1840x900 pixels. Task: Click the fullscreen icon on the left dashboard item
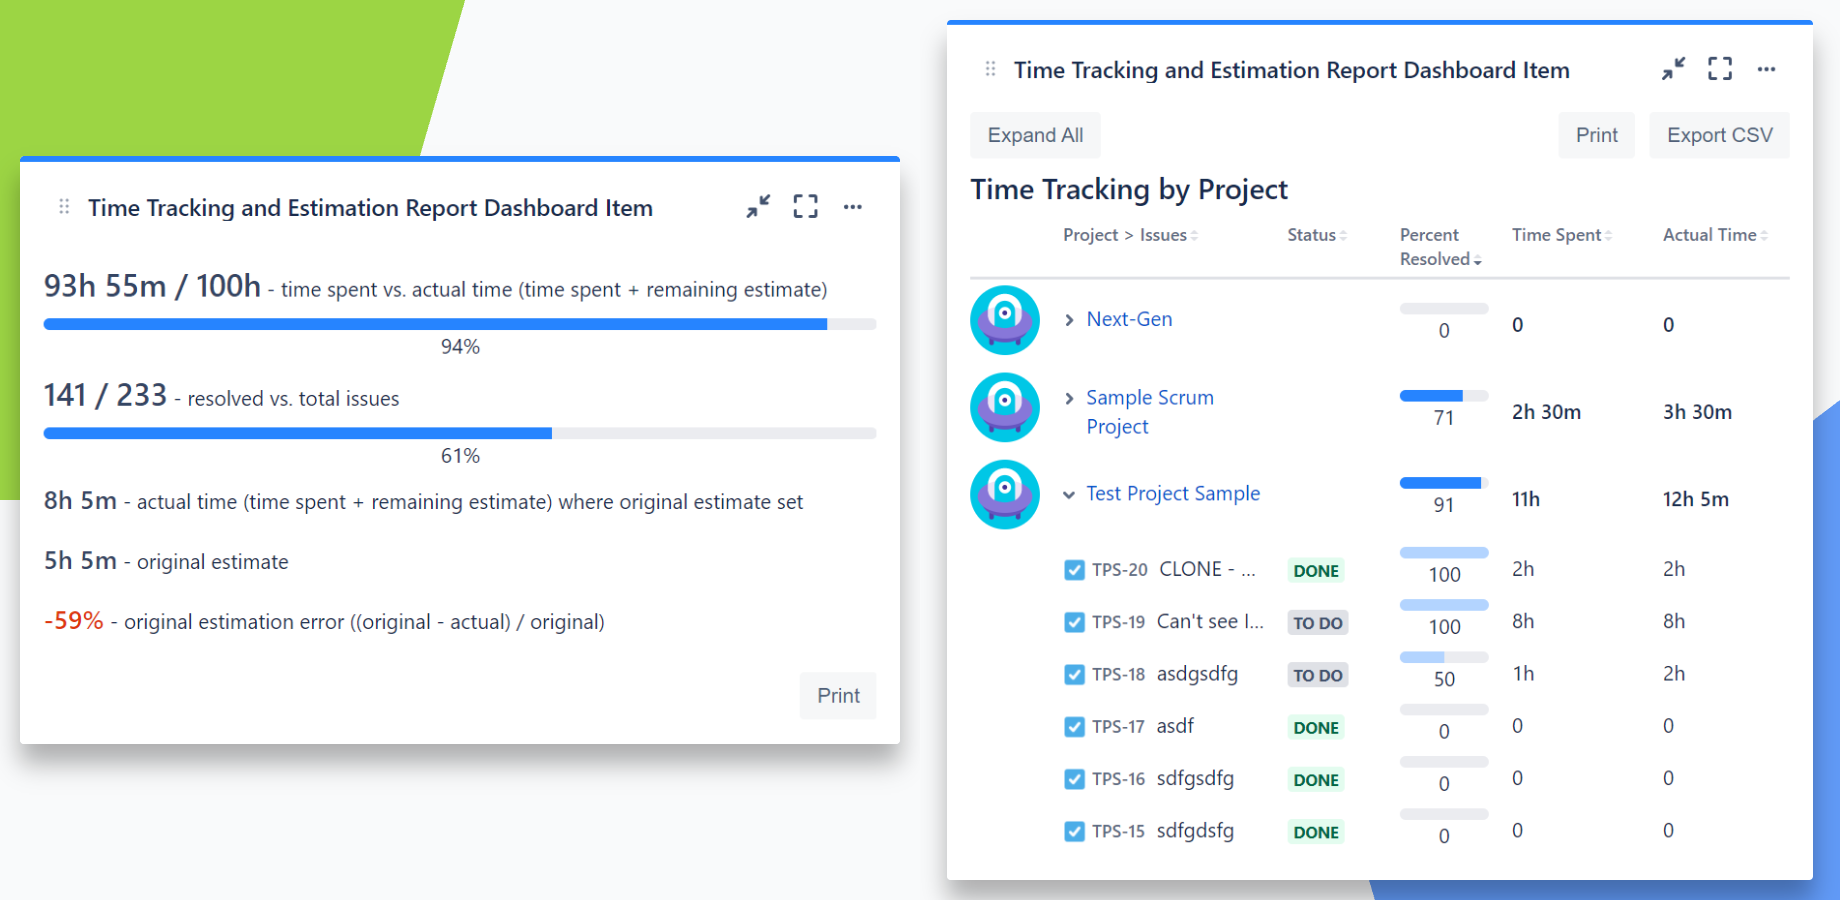[x=805, y=206]
